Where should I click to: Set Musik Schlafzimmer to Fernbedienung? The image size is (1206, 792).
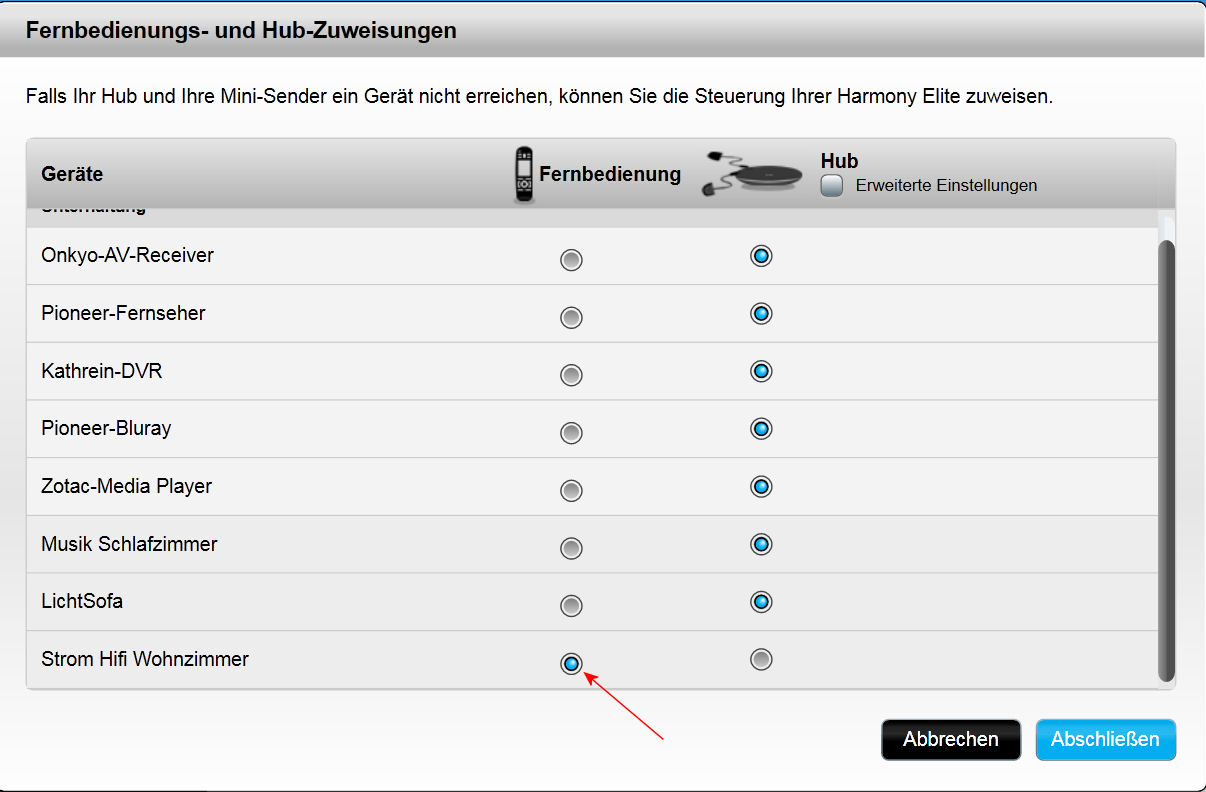pyautogui.click(x=571, y=548)
